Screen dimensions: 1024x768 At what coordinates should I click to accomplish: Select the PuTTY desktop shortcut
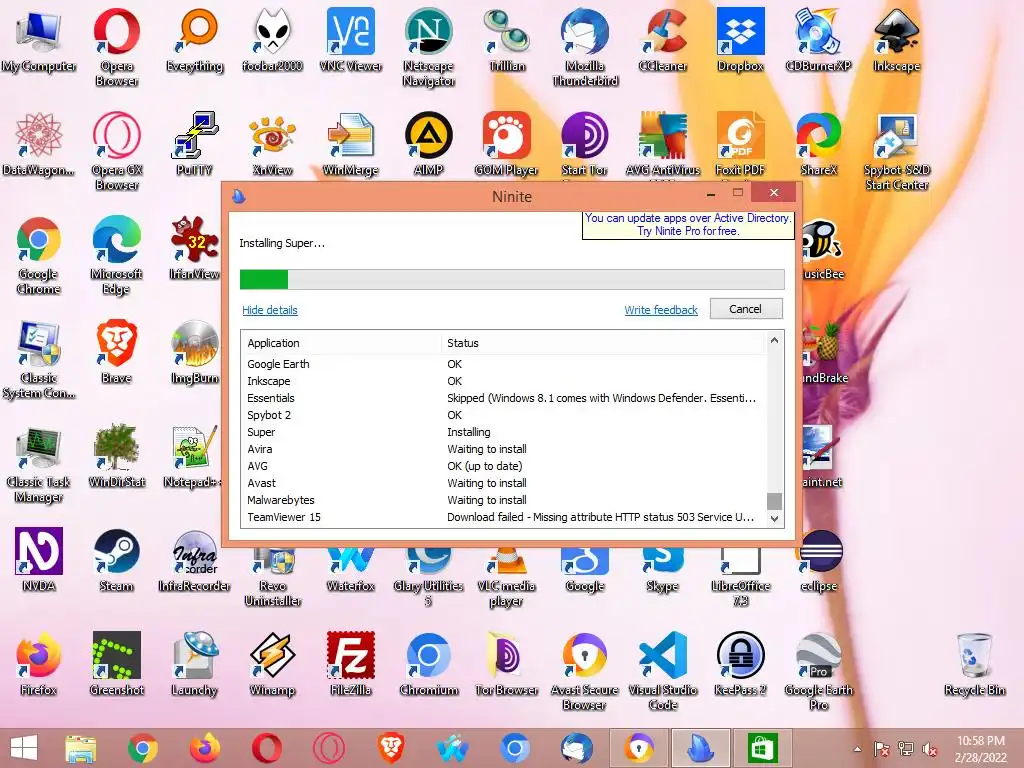pos(194,144)
